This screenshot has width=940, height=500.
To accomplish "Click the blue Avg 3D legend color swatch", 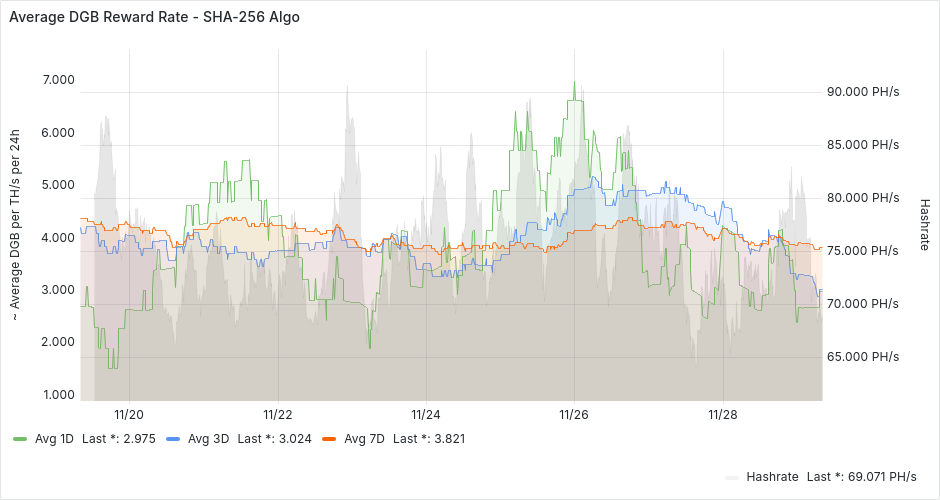I will (173, 439).
